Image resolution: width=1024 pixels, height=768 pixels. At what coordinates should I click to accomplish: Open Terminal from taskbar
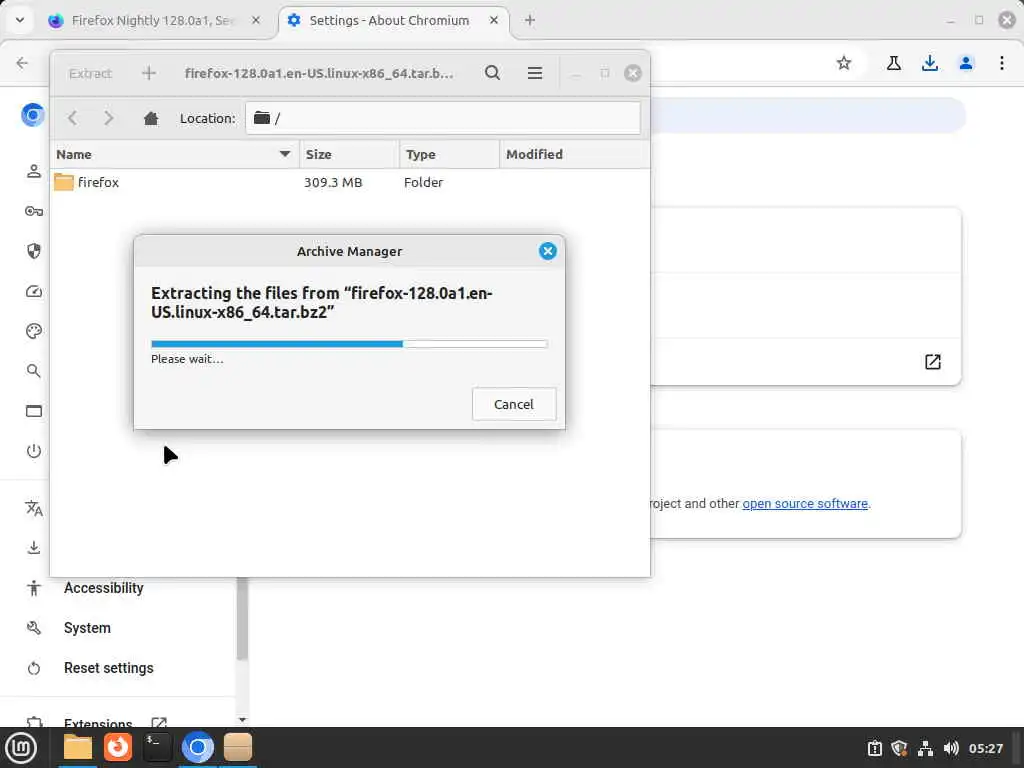tap(157, 748)
